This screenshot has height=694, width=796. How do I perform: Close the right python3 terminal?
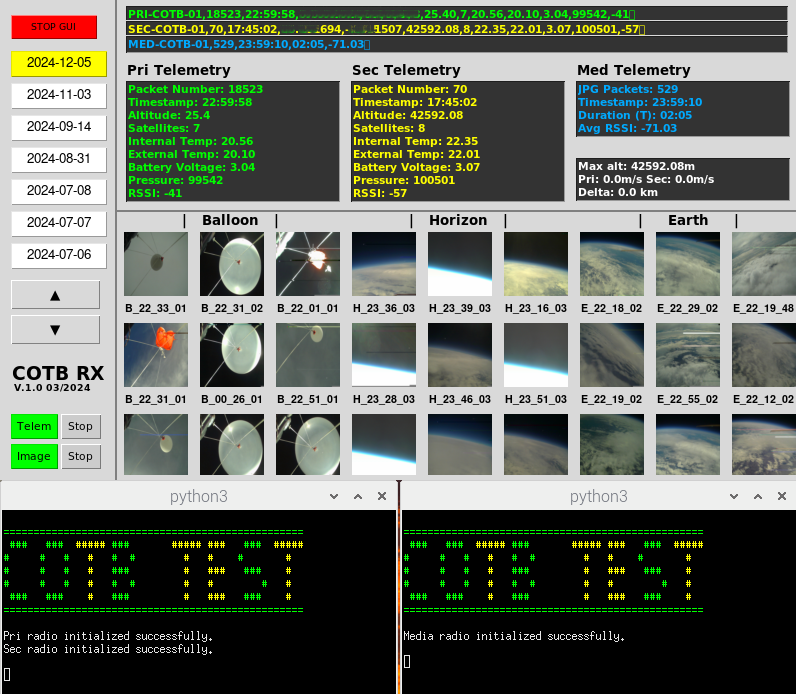pos(782,497)
